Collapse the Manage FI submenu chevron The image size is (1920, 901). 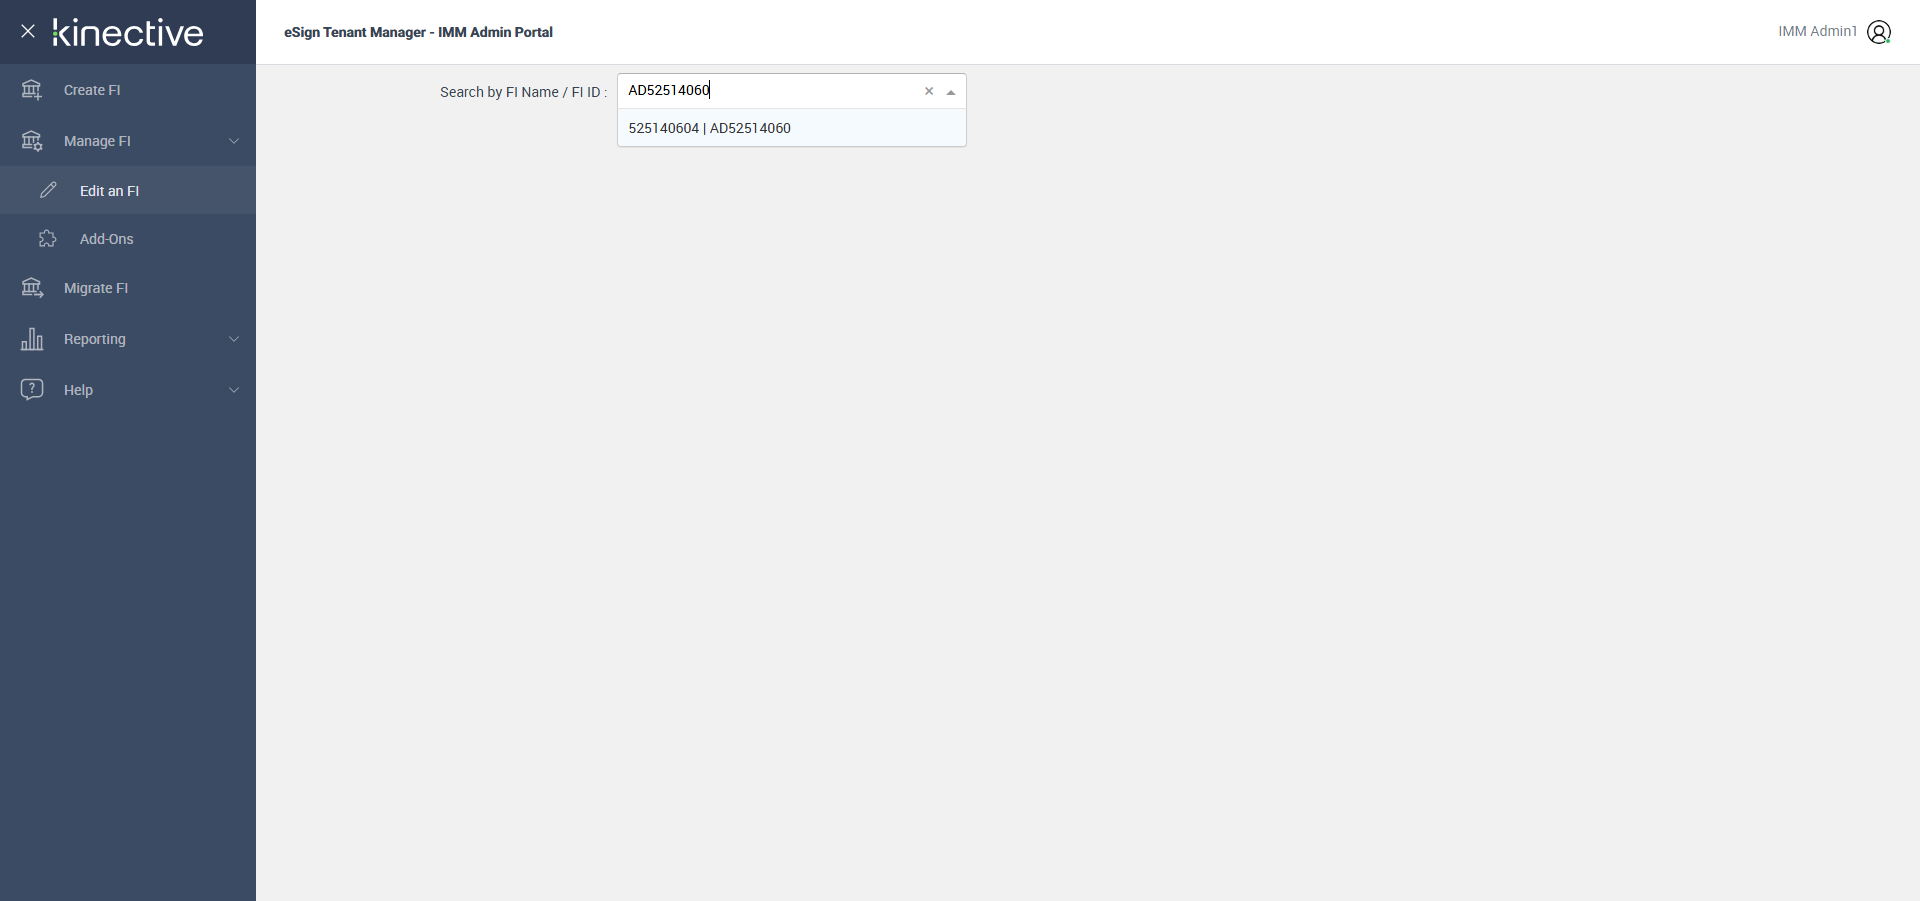click(x=234, y=141)
